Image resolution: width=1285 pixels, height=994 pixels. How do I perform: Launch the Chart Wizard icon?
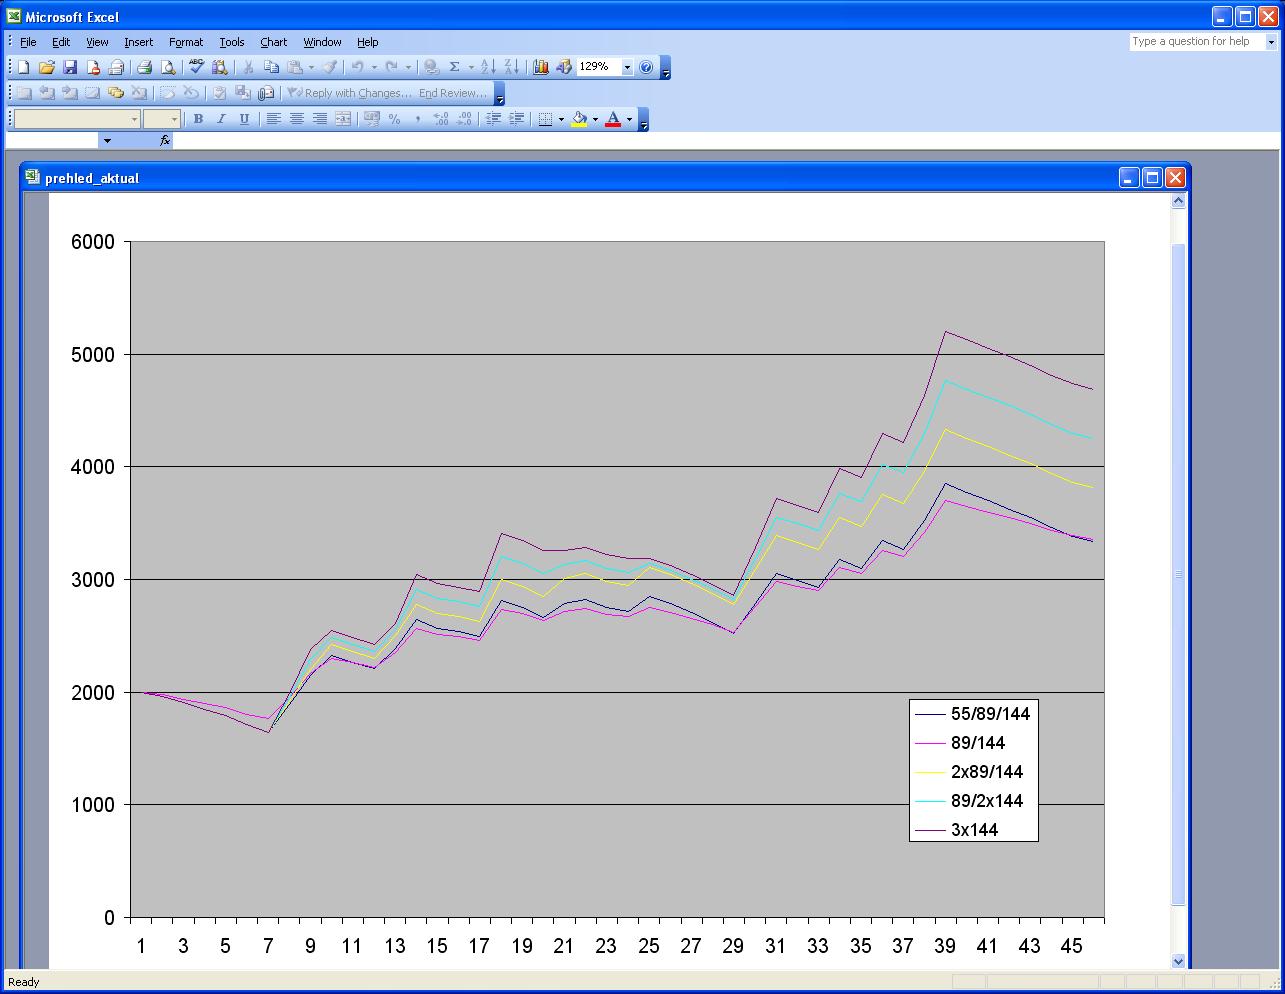click(541, 67)
